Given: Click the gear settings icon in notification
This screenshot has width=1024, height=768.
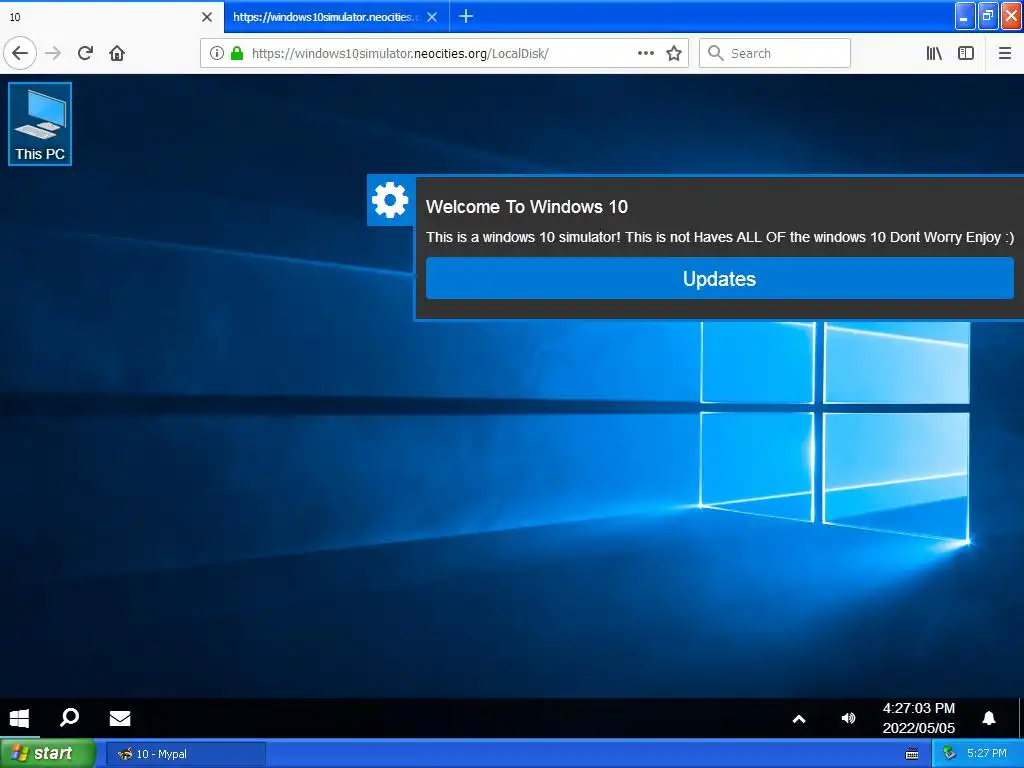Looking at the screenshot, I should (391, 200).
